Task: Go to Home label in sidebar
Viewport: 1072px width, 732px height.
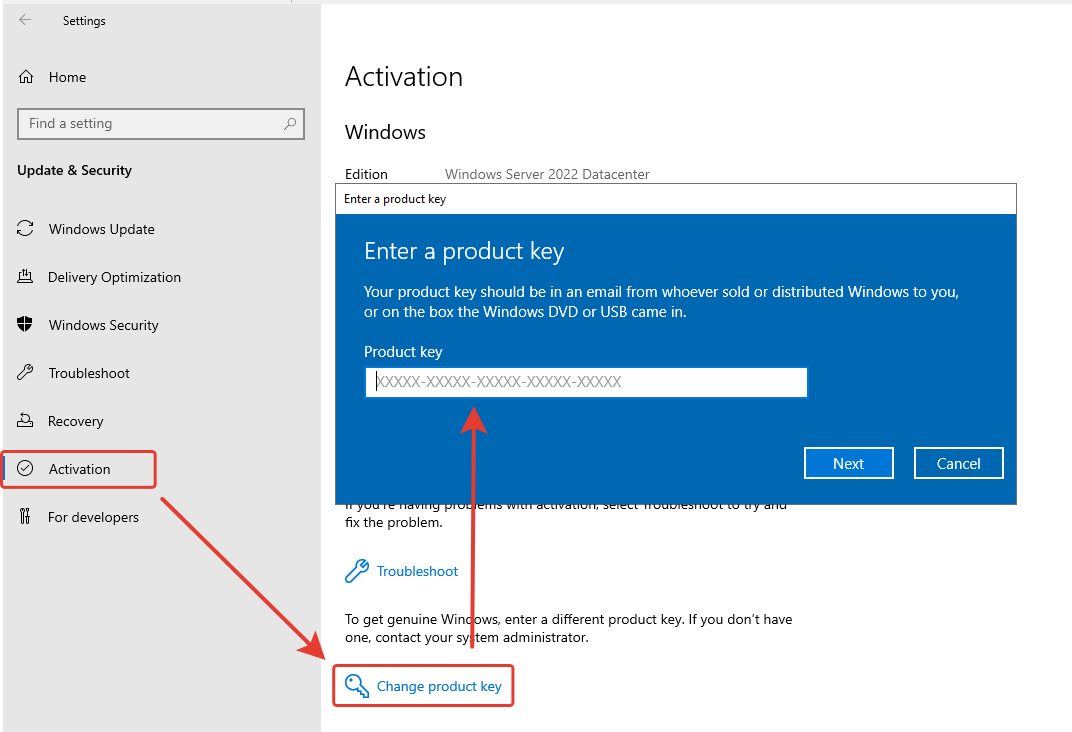Action: (x=67, y=77)
